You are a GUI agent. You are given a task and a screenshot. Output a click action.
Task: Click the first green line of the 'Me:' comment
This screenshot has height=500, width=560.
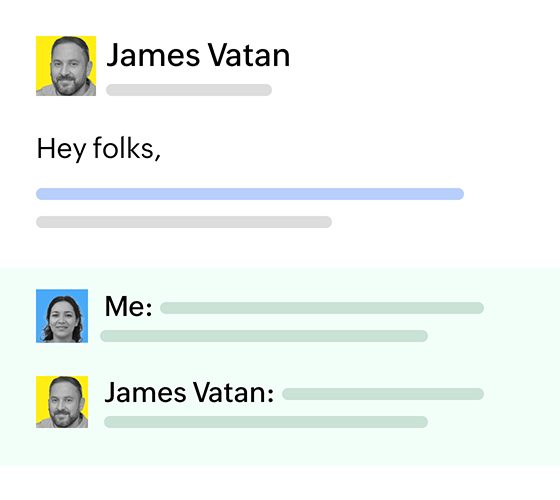[x=322, y=308]
